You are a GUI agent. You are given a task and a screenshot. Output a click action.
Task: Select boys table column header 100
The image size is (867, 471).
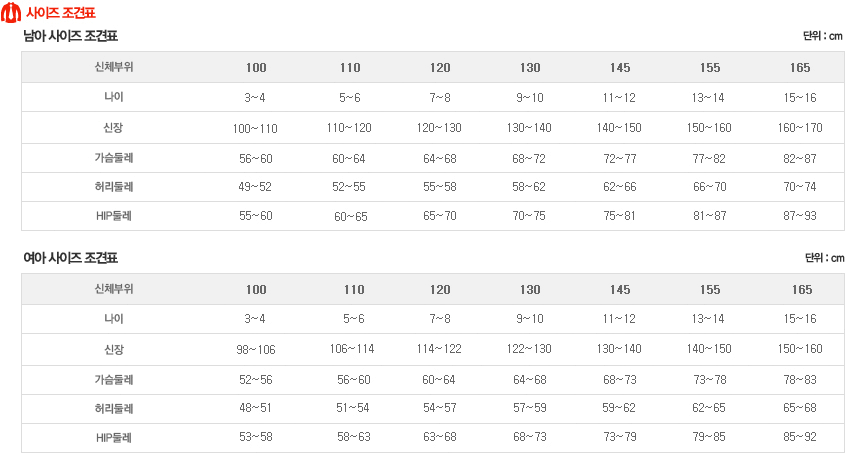(256, 67)
